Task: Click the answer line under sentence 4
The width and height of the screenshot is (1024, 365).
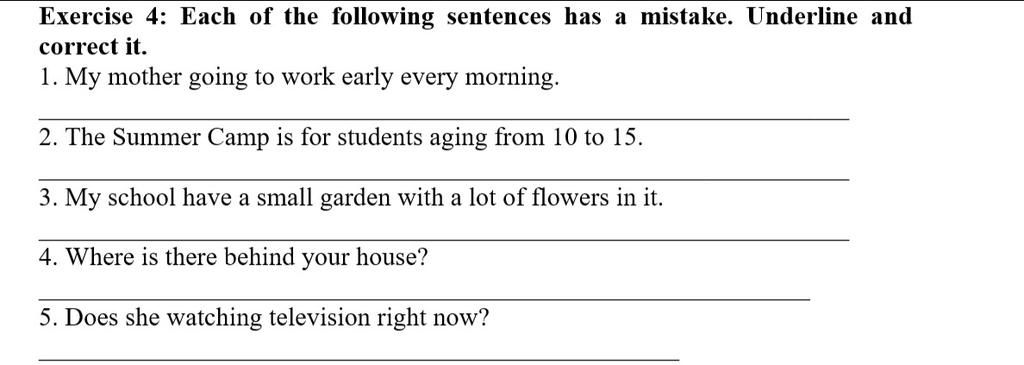Action: pos(424,299)
